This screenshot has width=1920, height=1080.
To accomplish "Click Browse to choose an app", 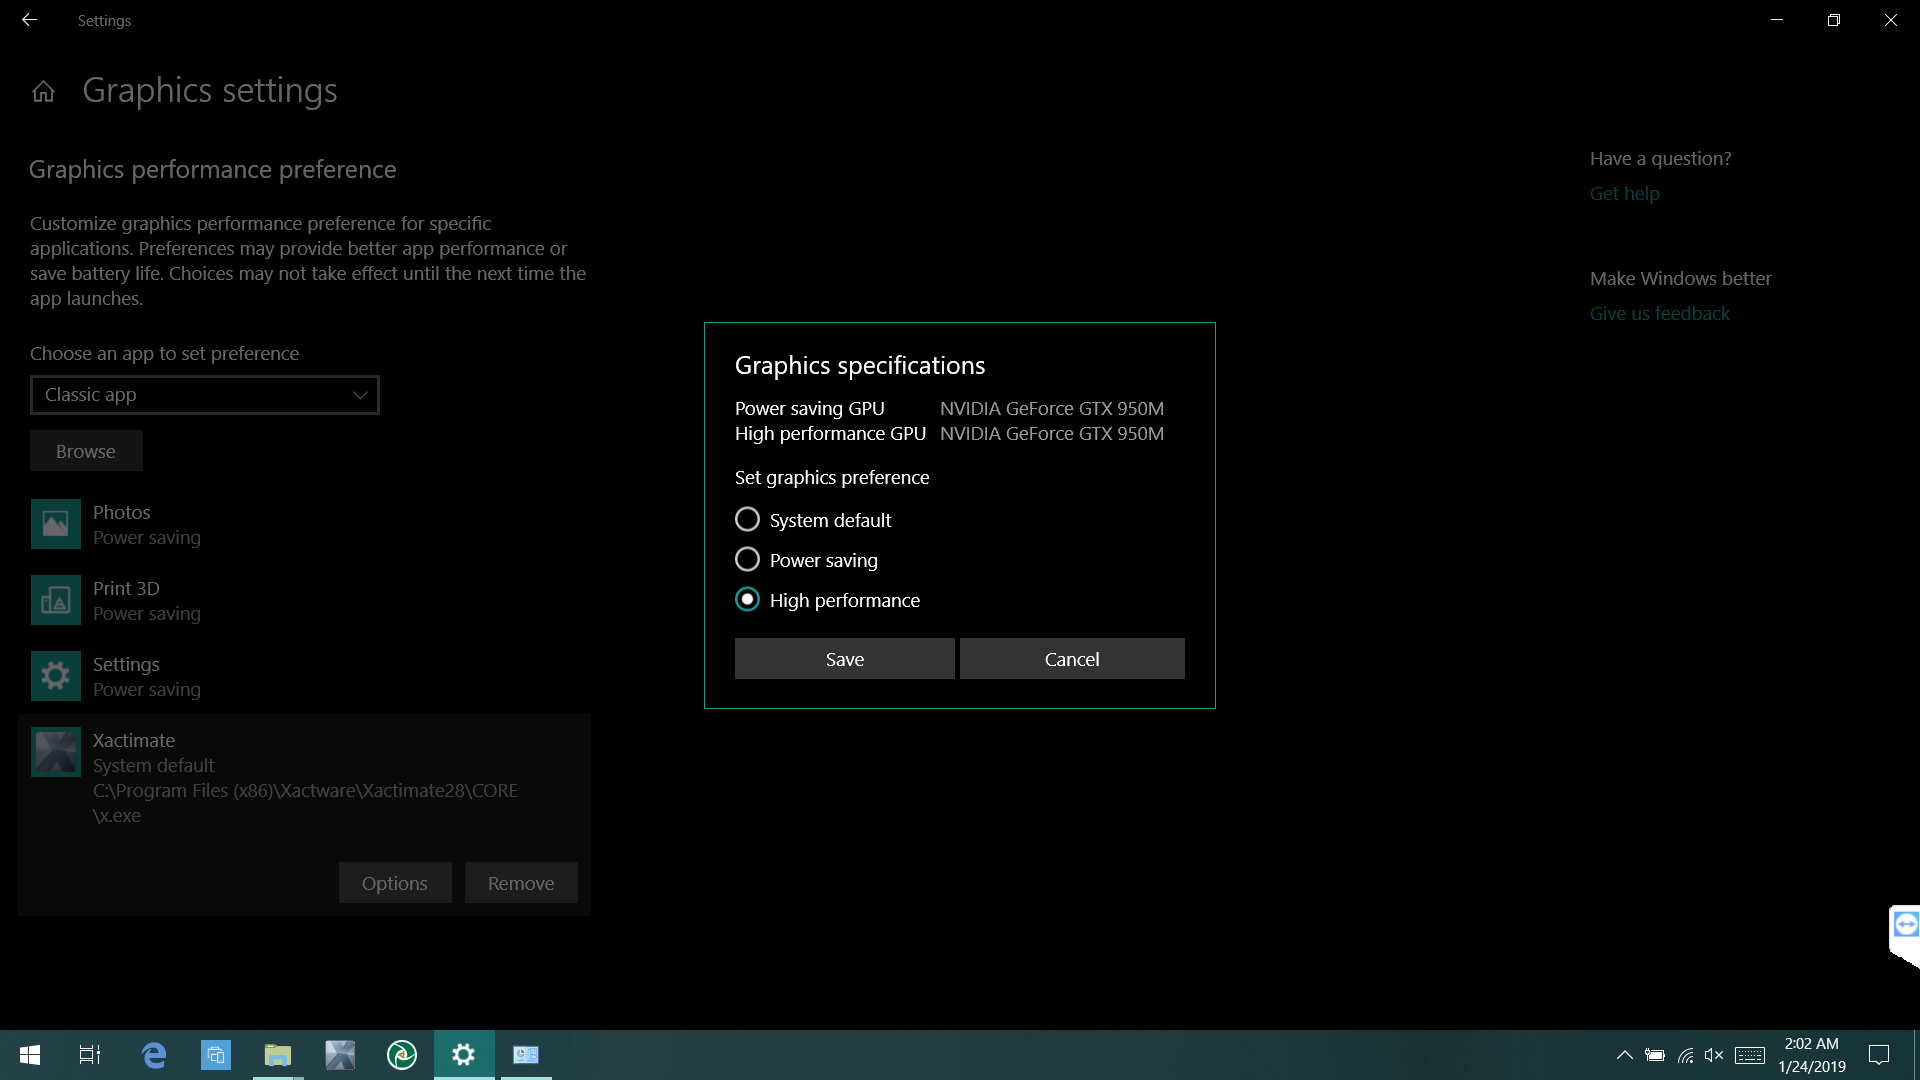I will (86, 451).
